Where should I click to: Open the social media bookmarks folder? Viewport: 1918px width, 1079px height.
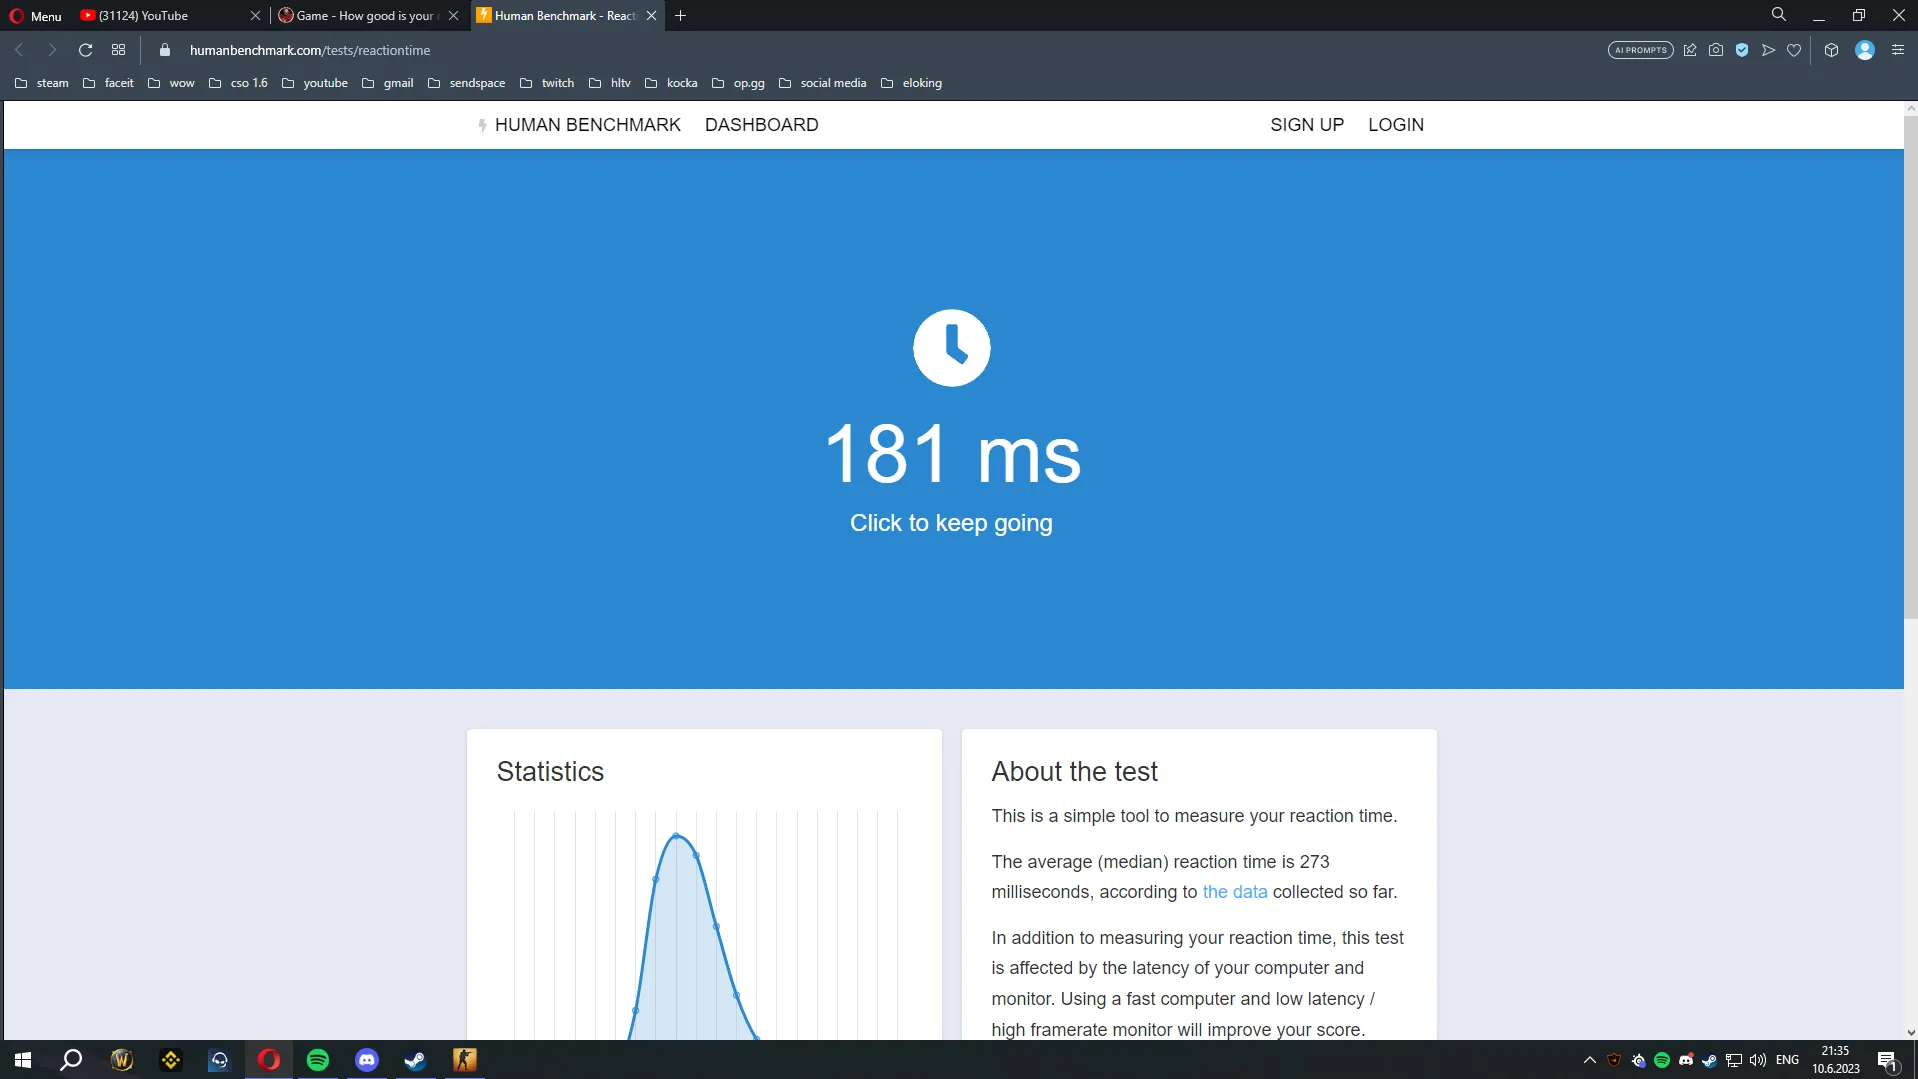point(822,83)
